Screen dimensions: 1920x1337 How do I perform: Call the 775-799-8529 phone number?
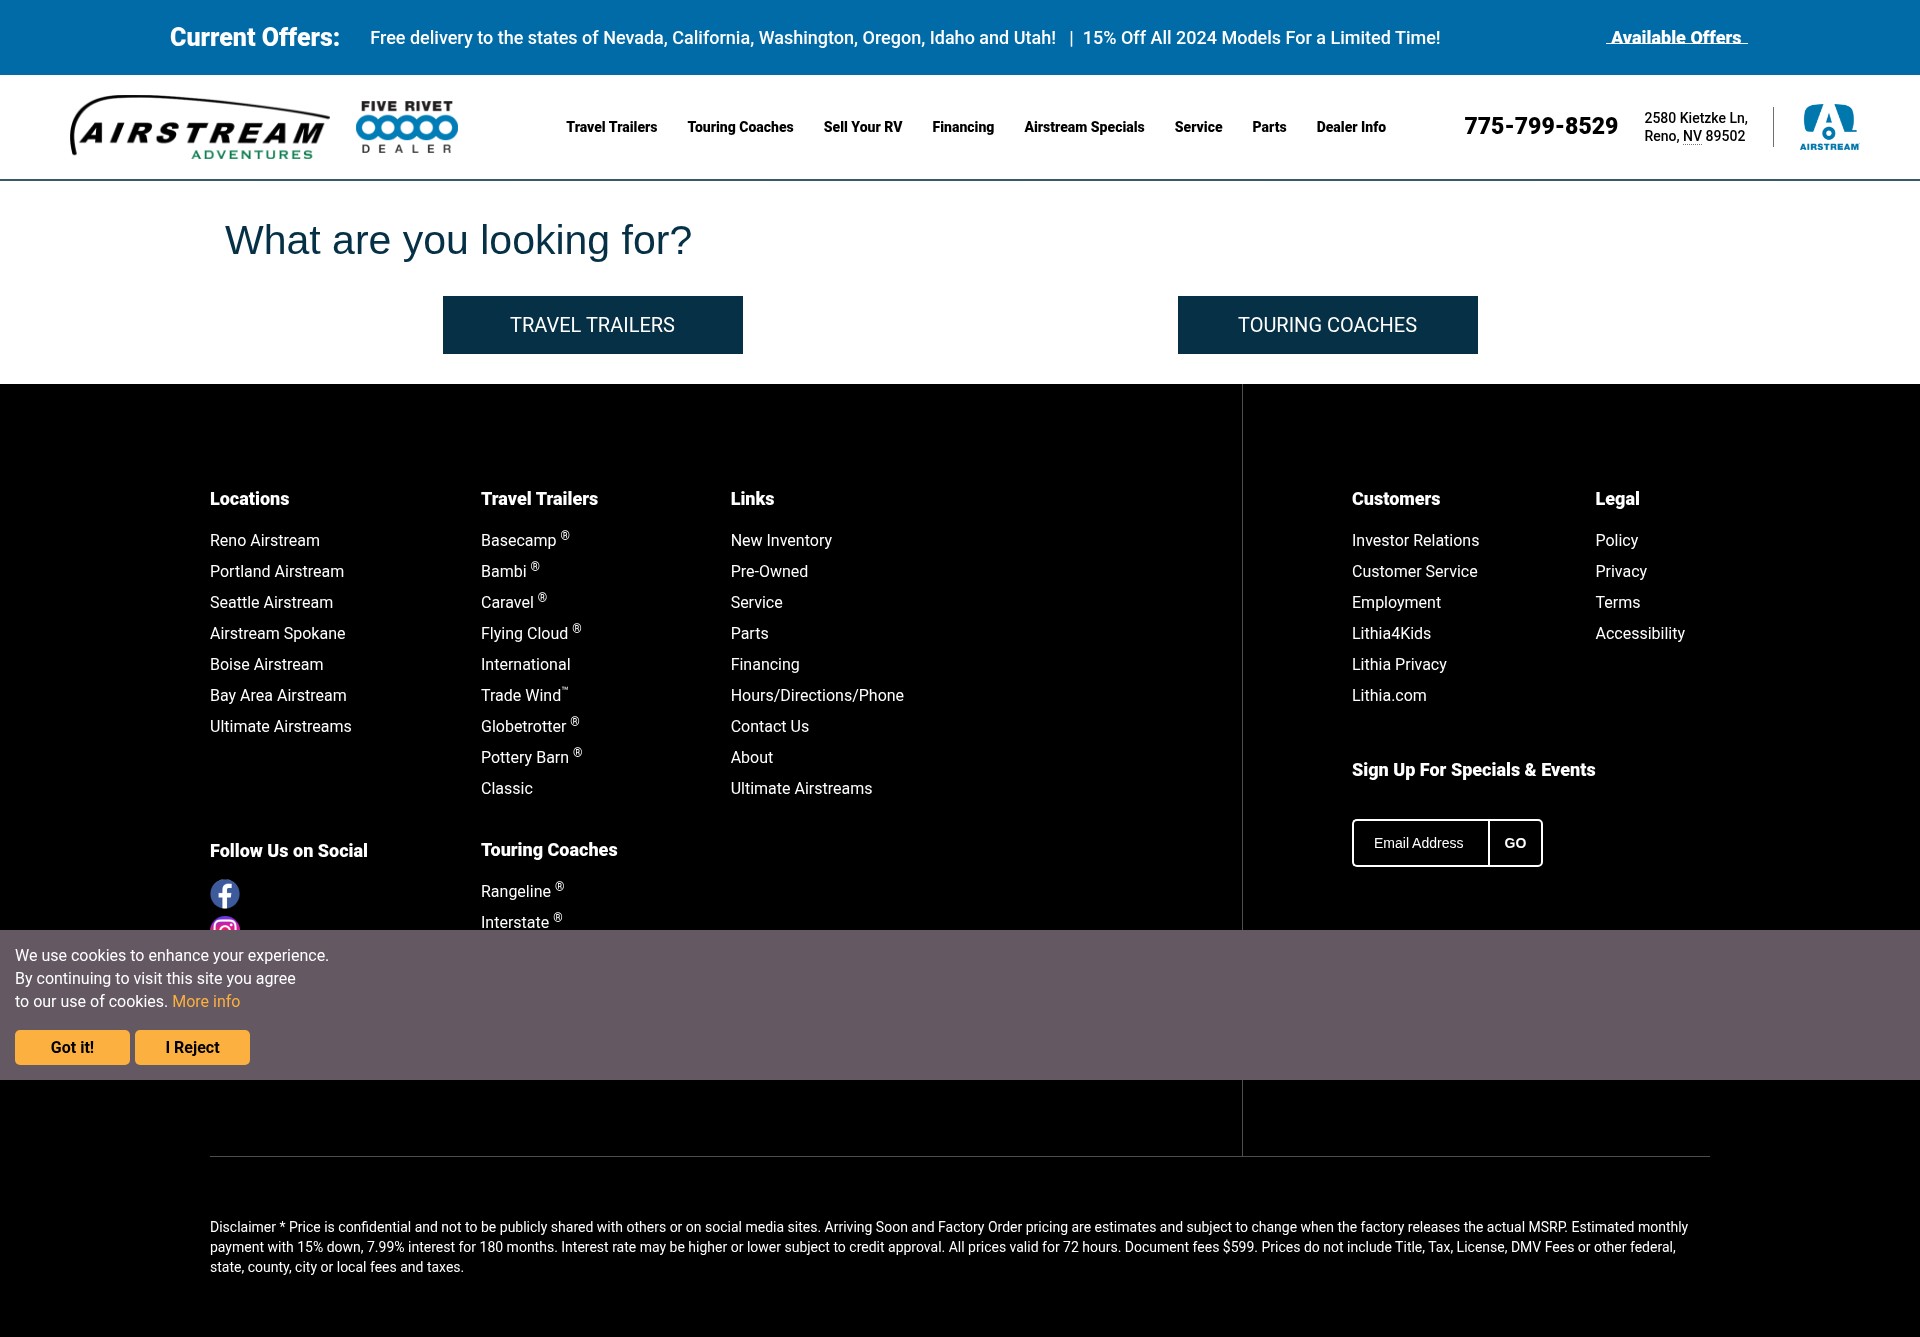pos(1541,126)
